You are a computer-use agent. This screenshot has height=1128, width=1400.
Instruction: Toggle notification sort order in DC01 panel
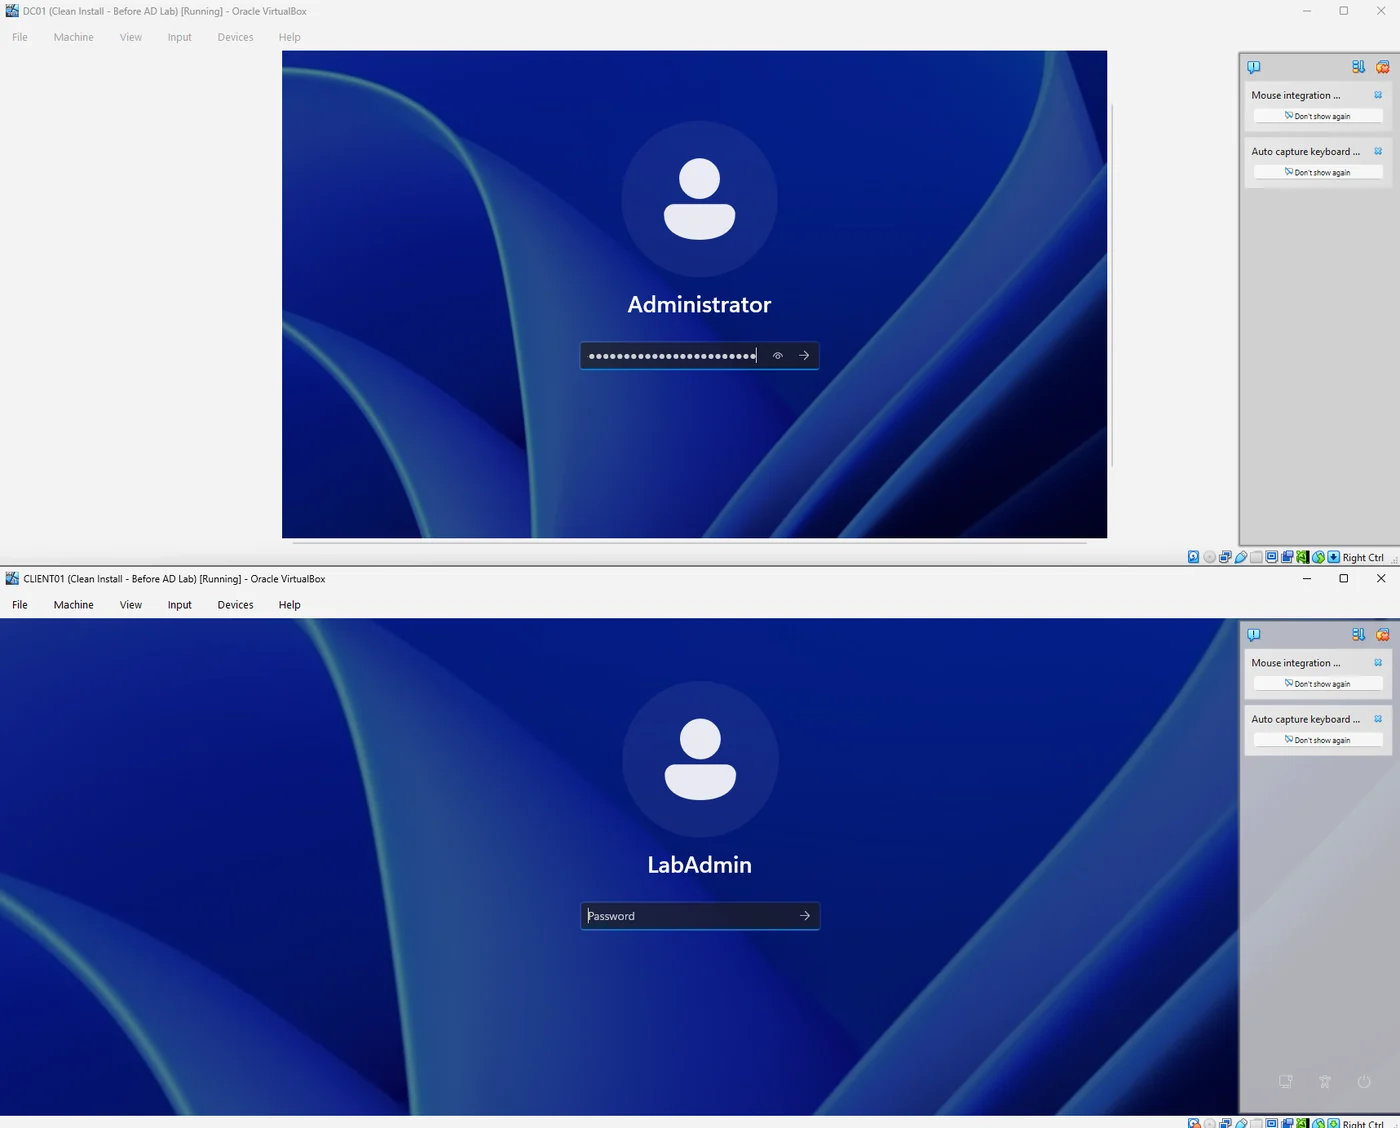click(x=1358, y=67)
